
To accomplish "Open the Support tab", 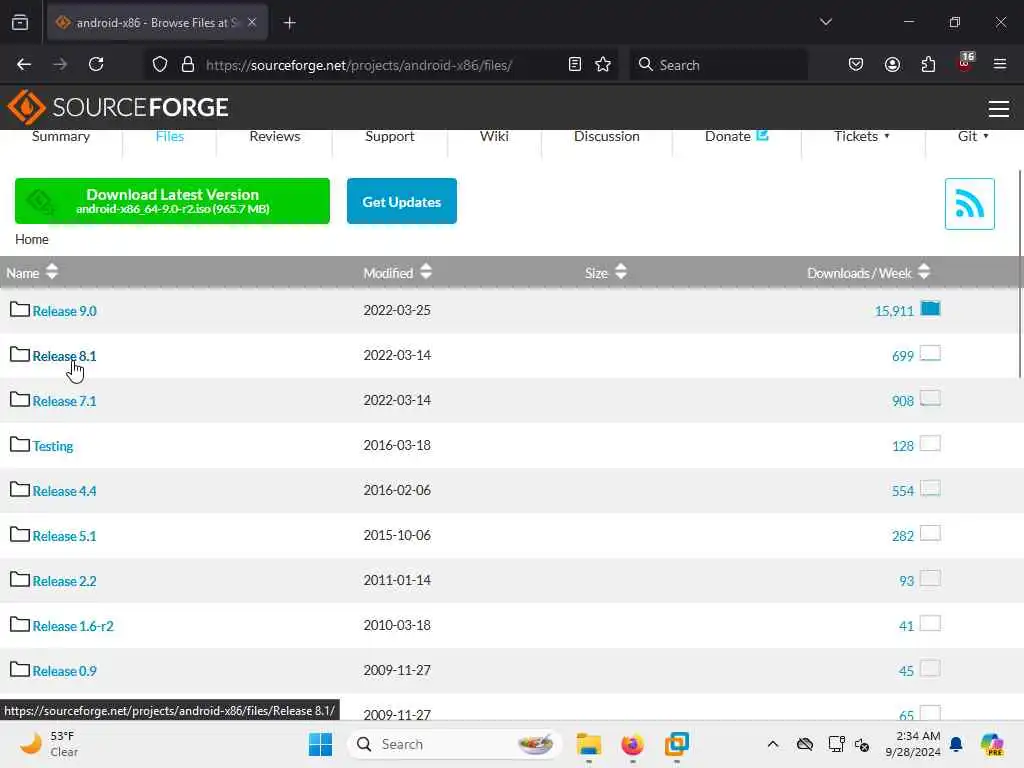I will coord(390,136).
